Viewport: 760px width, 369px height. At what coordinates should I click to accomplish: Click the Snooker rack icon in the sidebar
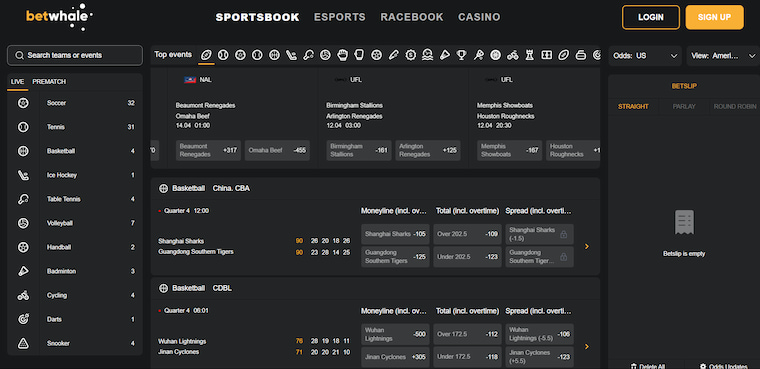pyautogui.click(x=23, y=343)
